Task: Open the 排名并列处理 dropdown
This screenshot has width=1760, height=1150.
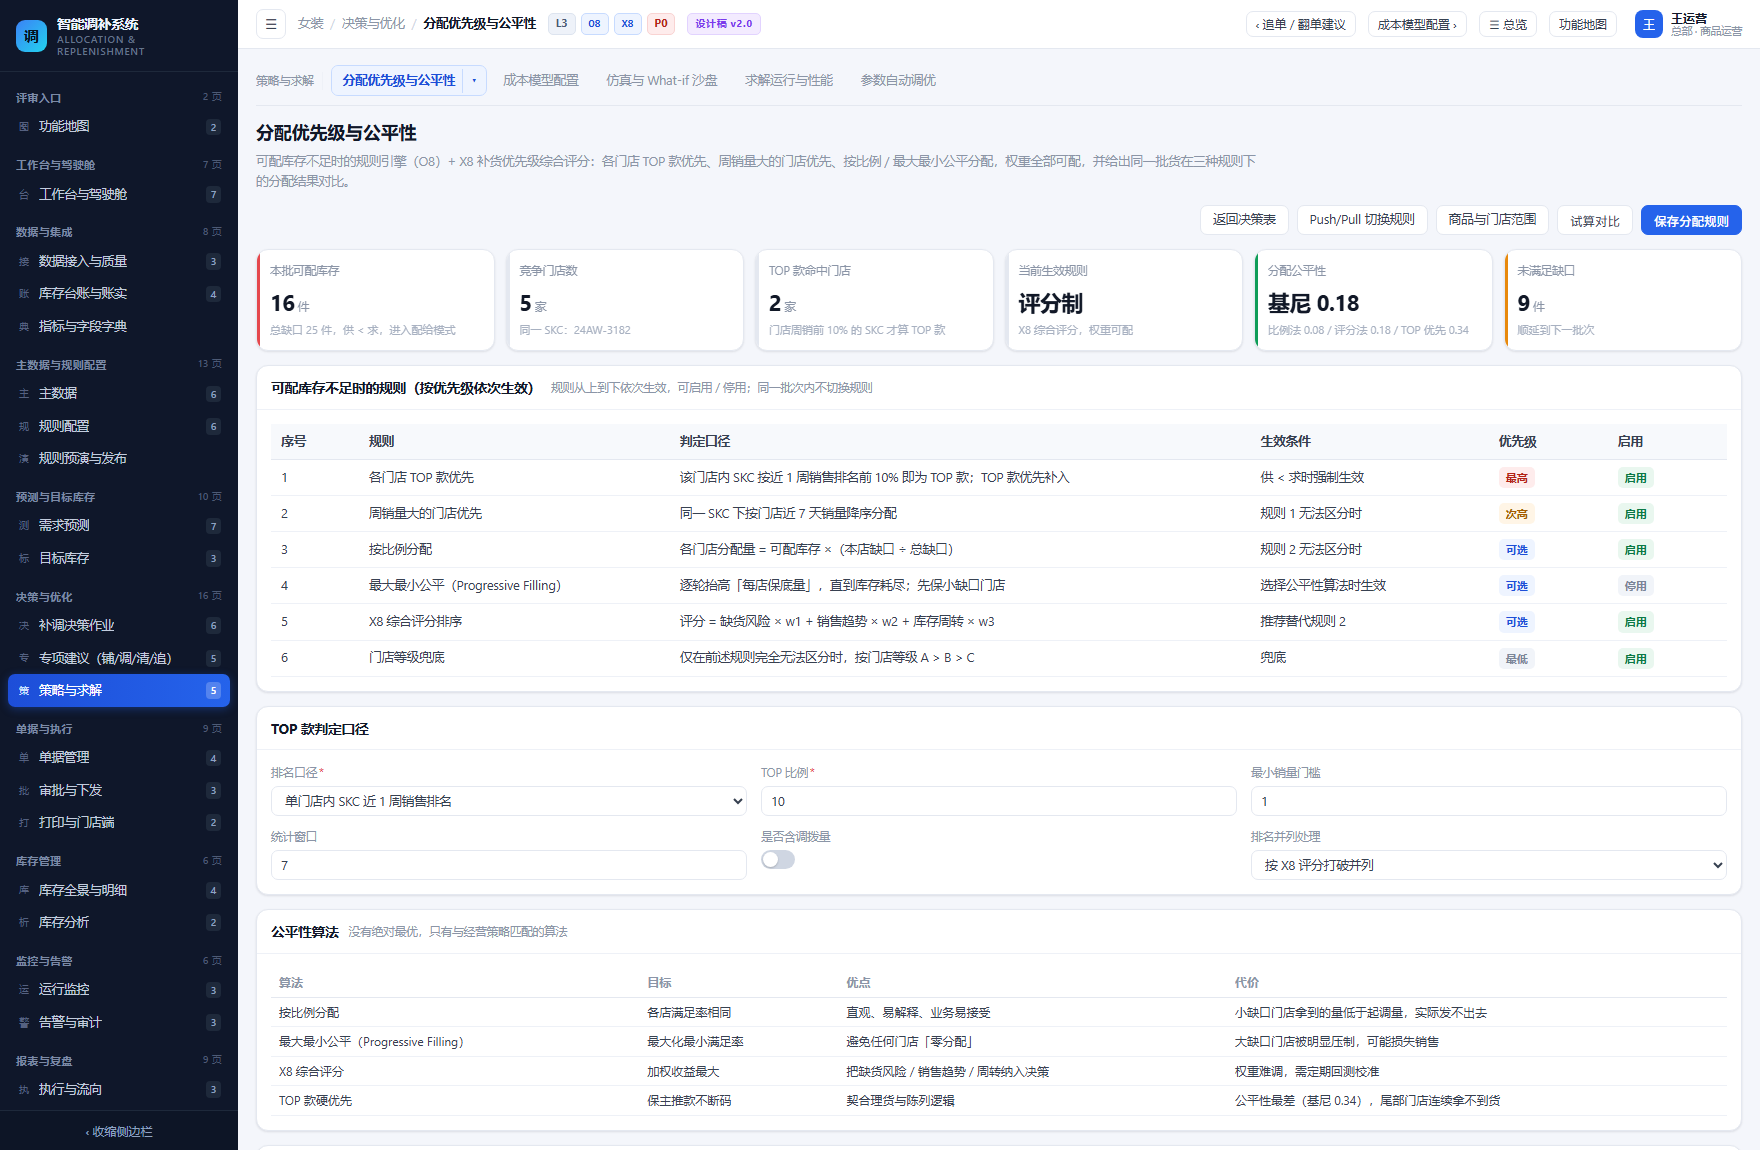Action: click(x=1489, y=865)
